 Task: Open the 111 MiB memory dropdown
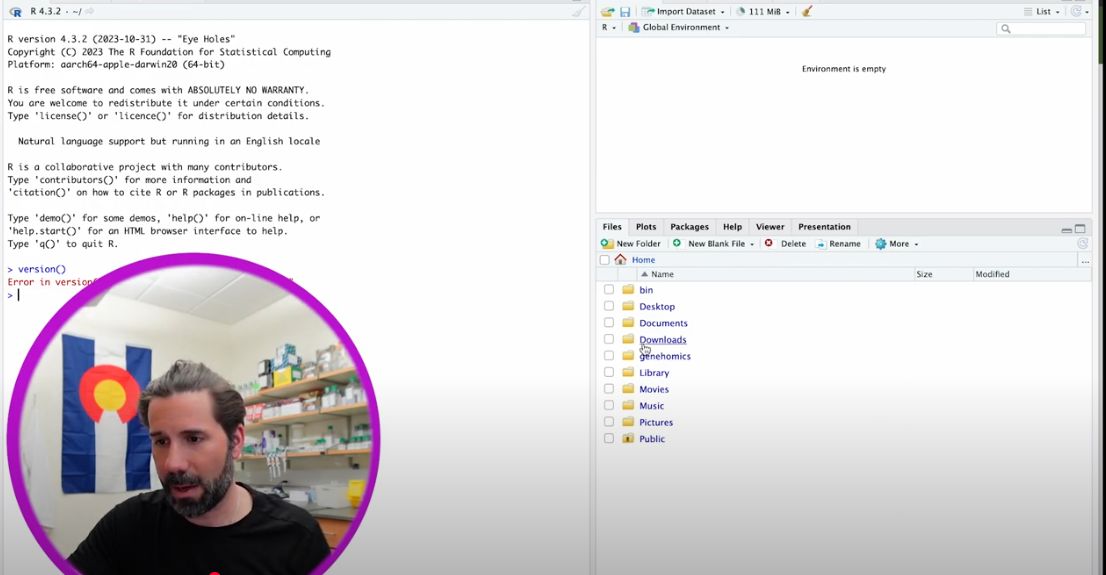[x=787, y=12]
